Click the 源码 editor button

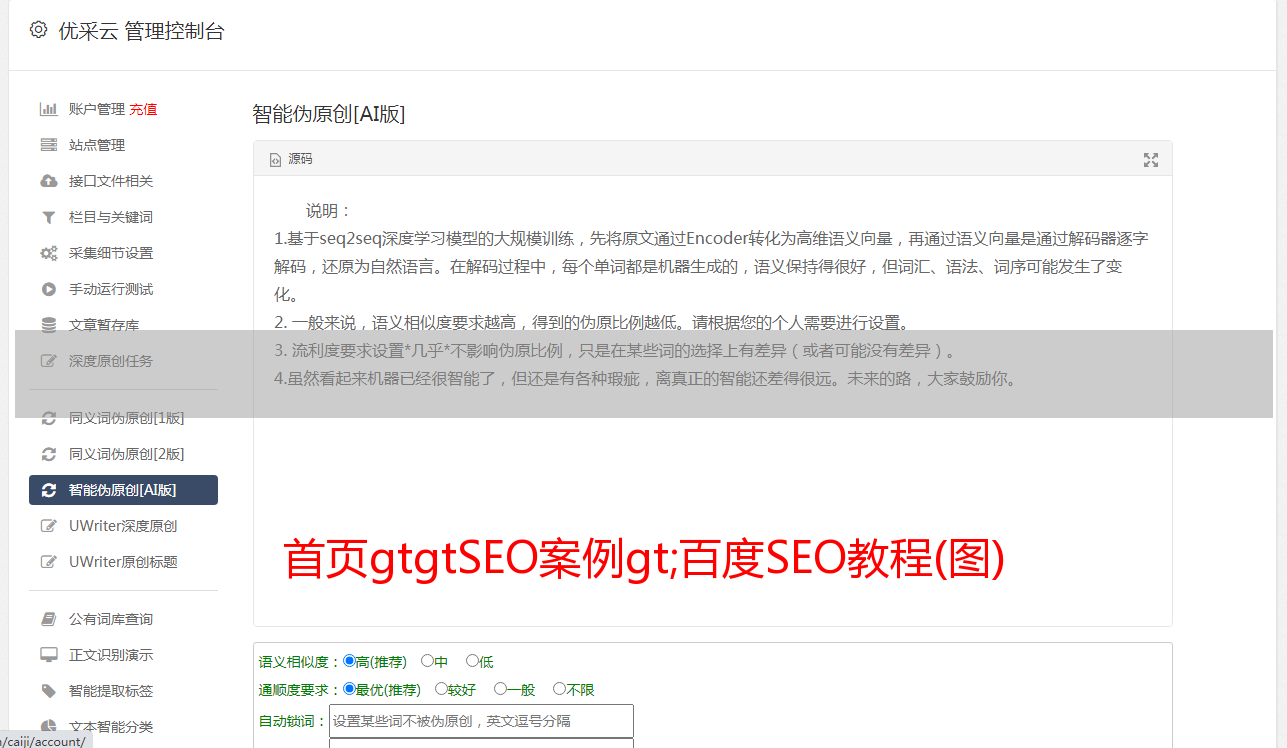[291, 160]
